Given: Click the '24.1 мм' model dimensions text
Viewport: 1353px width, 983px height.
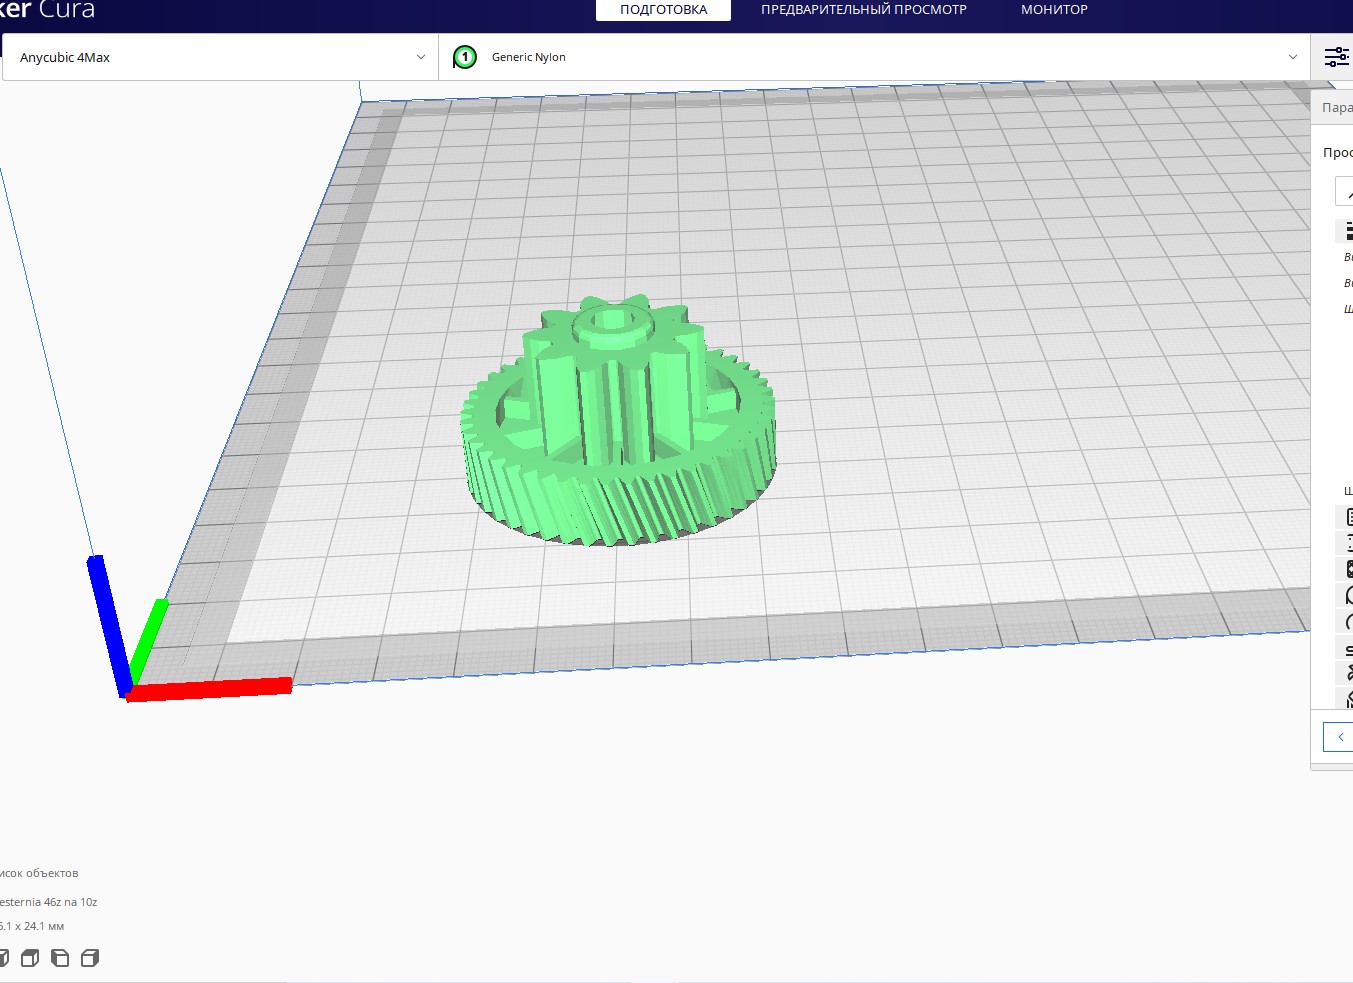Looking at the screenshot, I should coord(43,926).
